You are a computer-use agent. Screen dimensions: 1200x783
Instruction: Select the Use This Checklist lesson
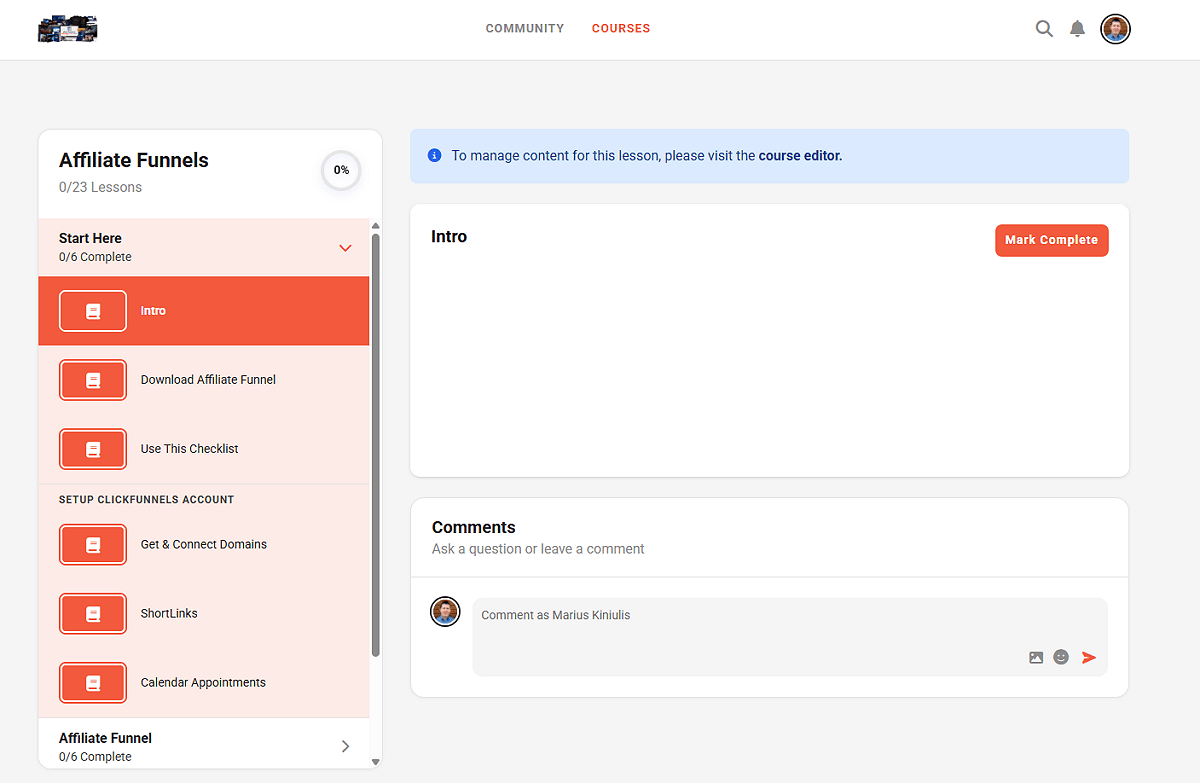point(204,449)
